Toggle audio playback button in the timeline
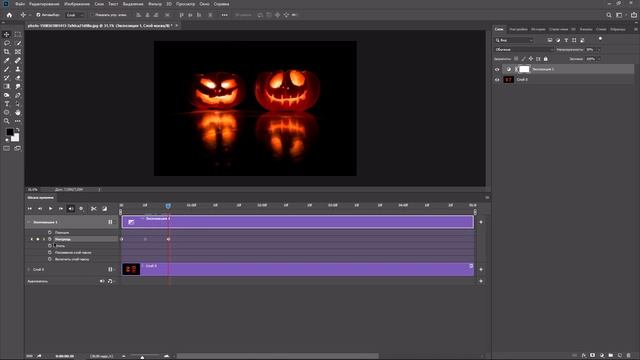This screenshot has width=640, height=360. coord(71,209)
